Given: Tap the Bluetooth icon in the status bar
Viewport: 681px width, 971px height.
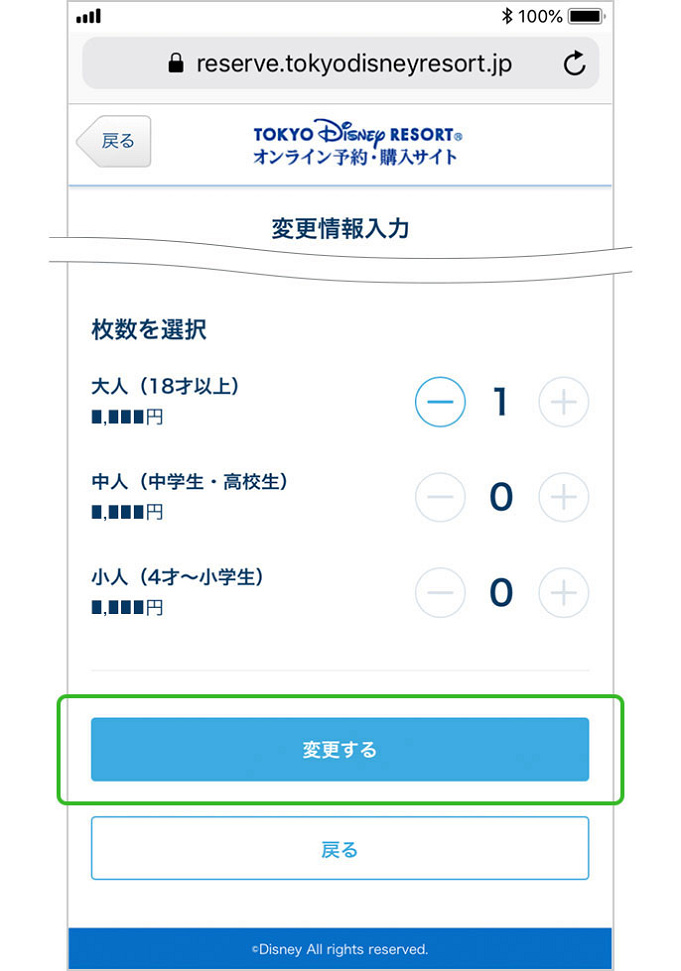Looking at the screenshot, I should tap(506, 14).
